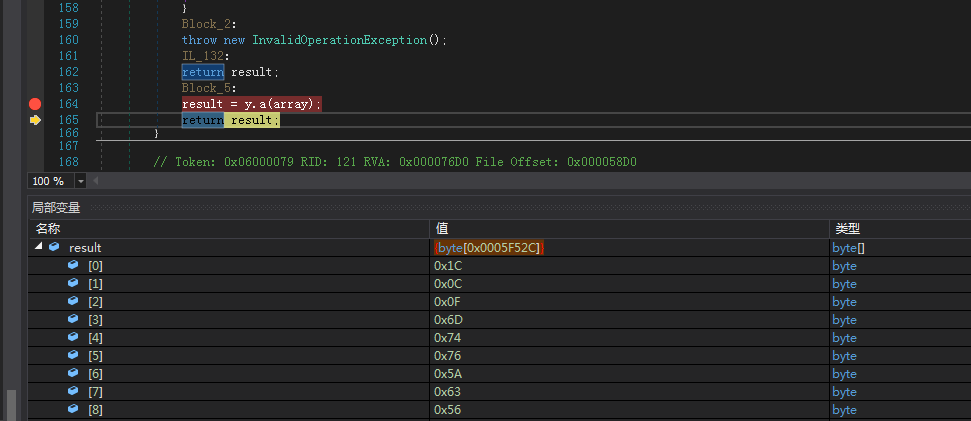Click the value 0x56

(448, 409)
